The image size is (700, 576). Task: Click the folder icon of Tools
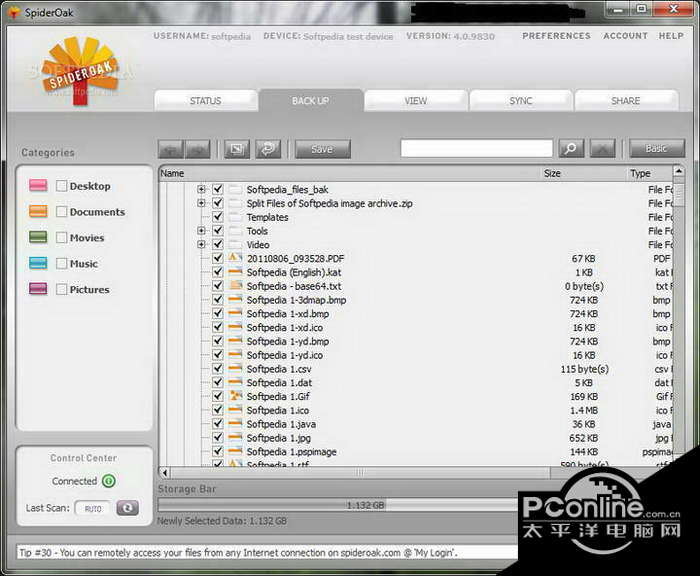[x=235, y=231]
